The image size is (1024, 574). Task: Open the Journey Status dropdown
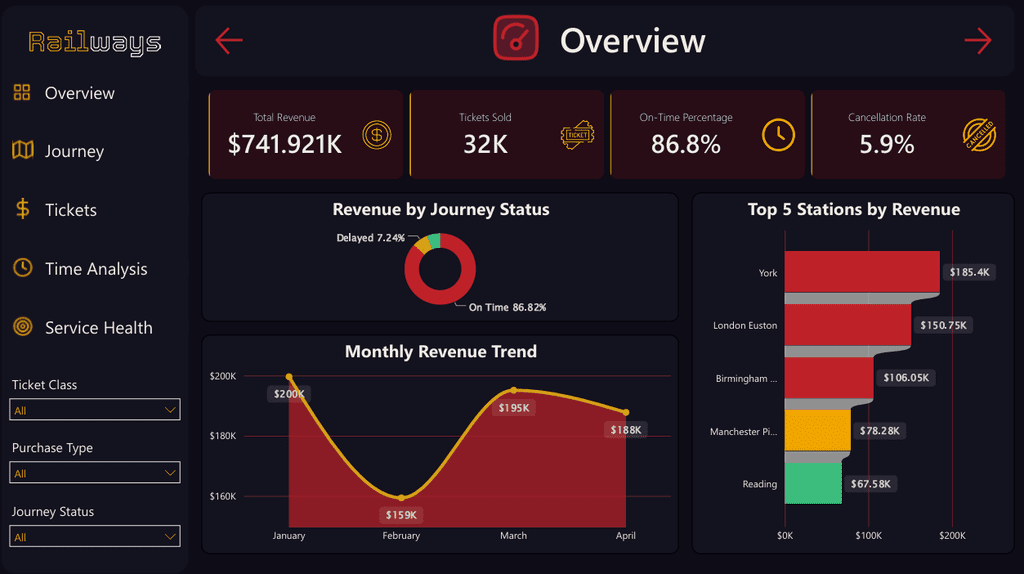click(x=95, y=536)
